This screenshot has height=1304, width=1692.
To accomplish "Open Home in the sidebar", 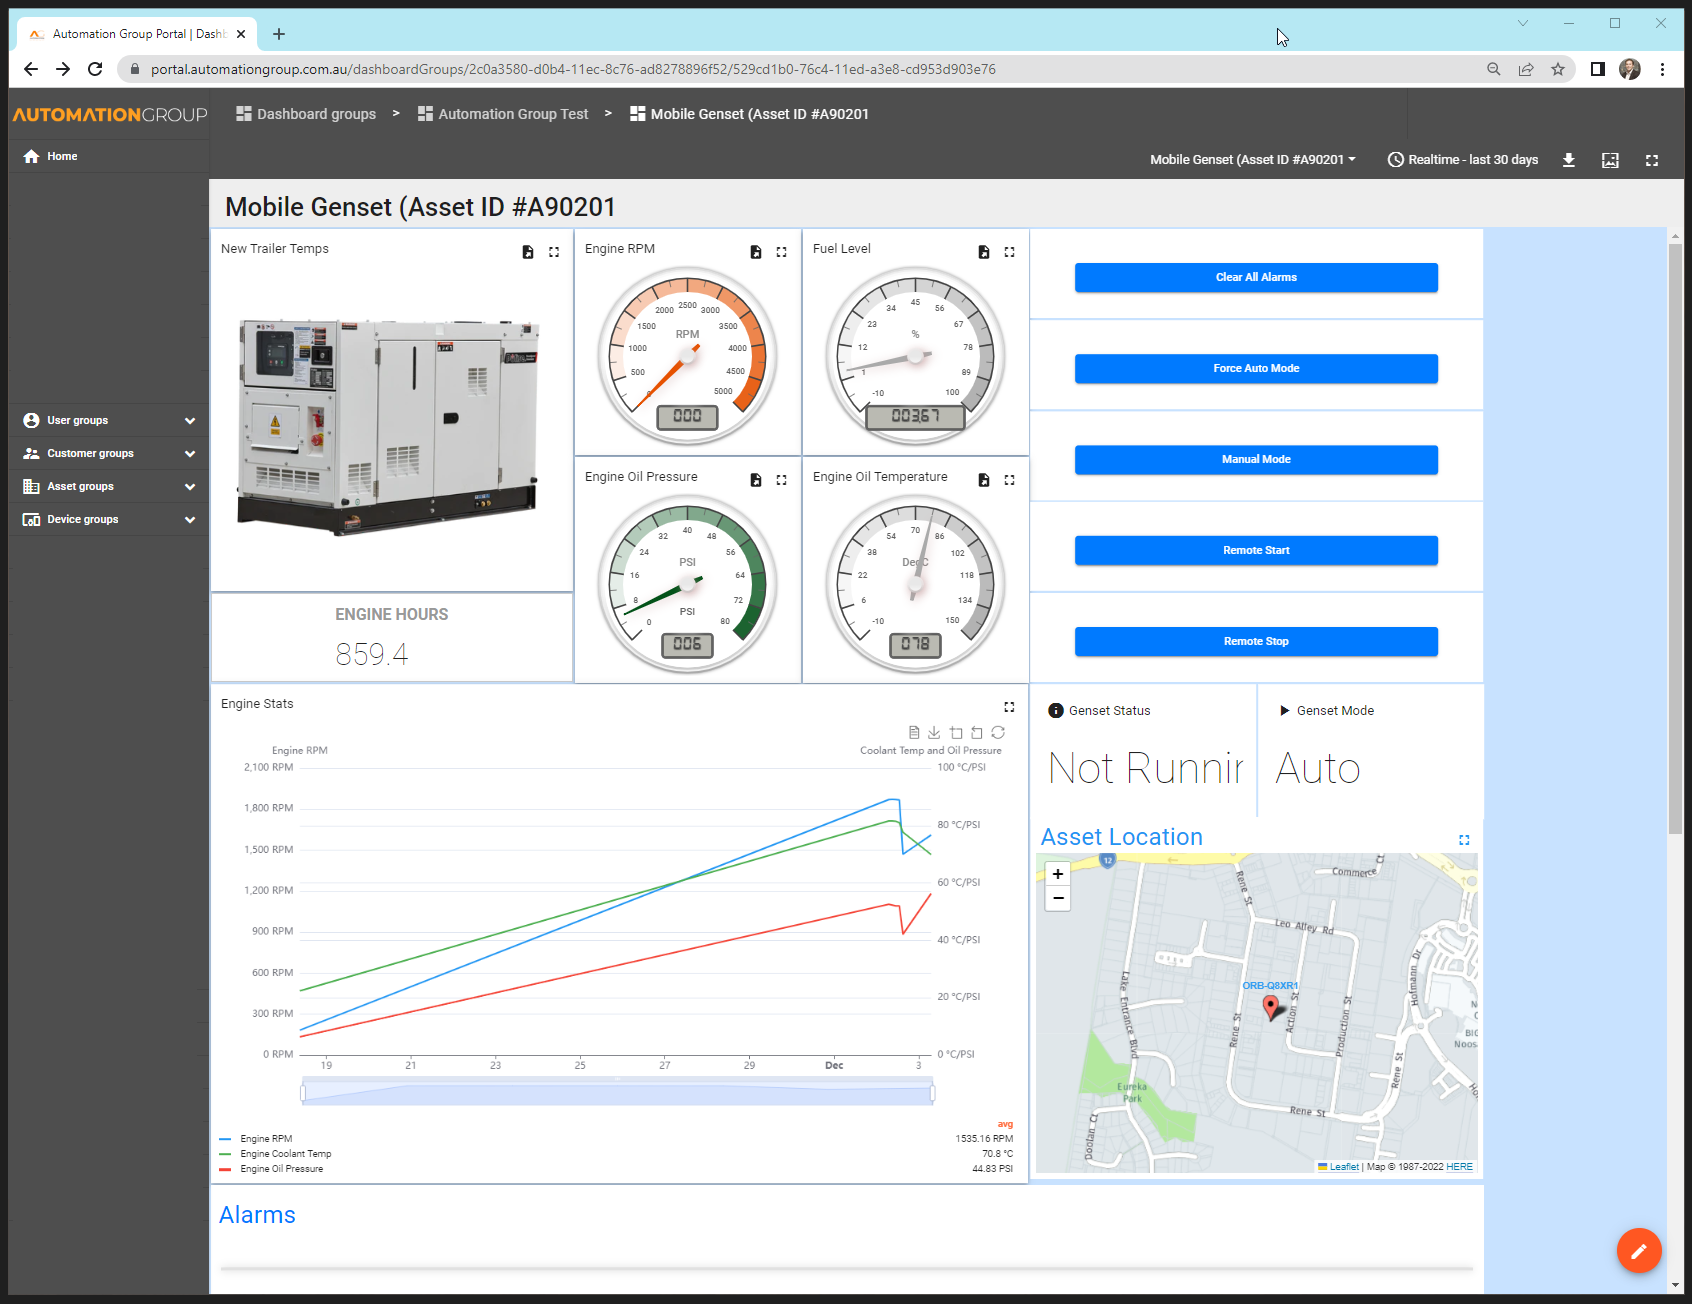I will [x=62, y=156].
